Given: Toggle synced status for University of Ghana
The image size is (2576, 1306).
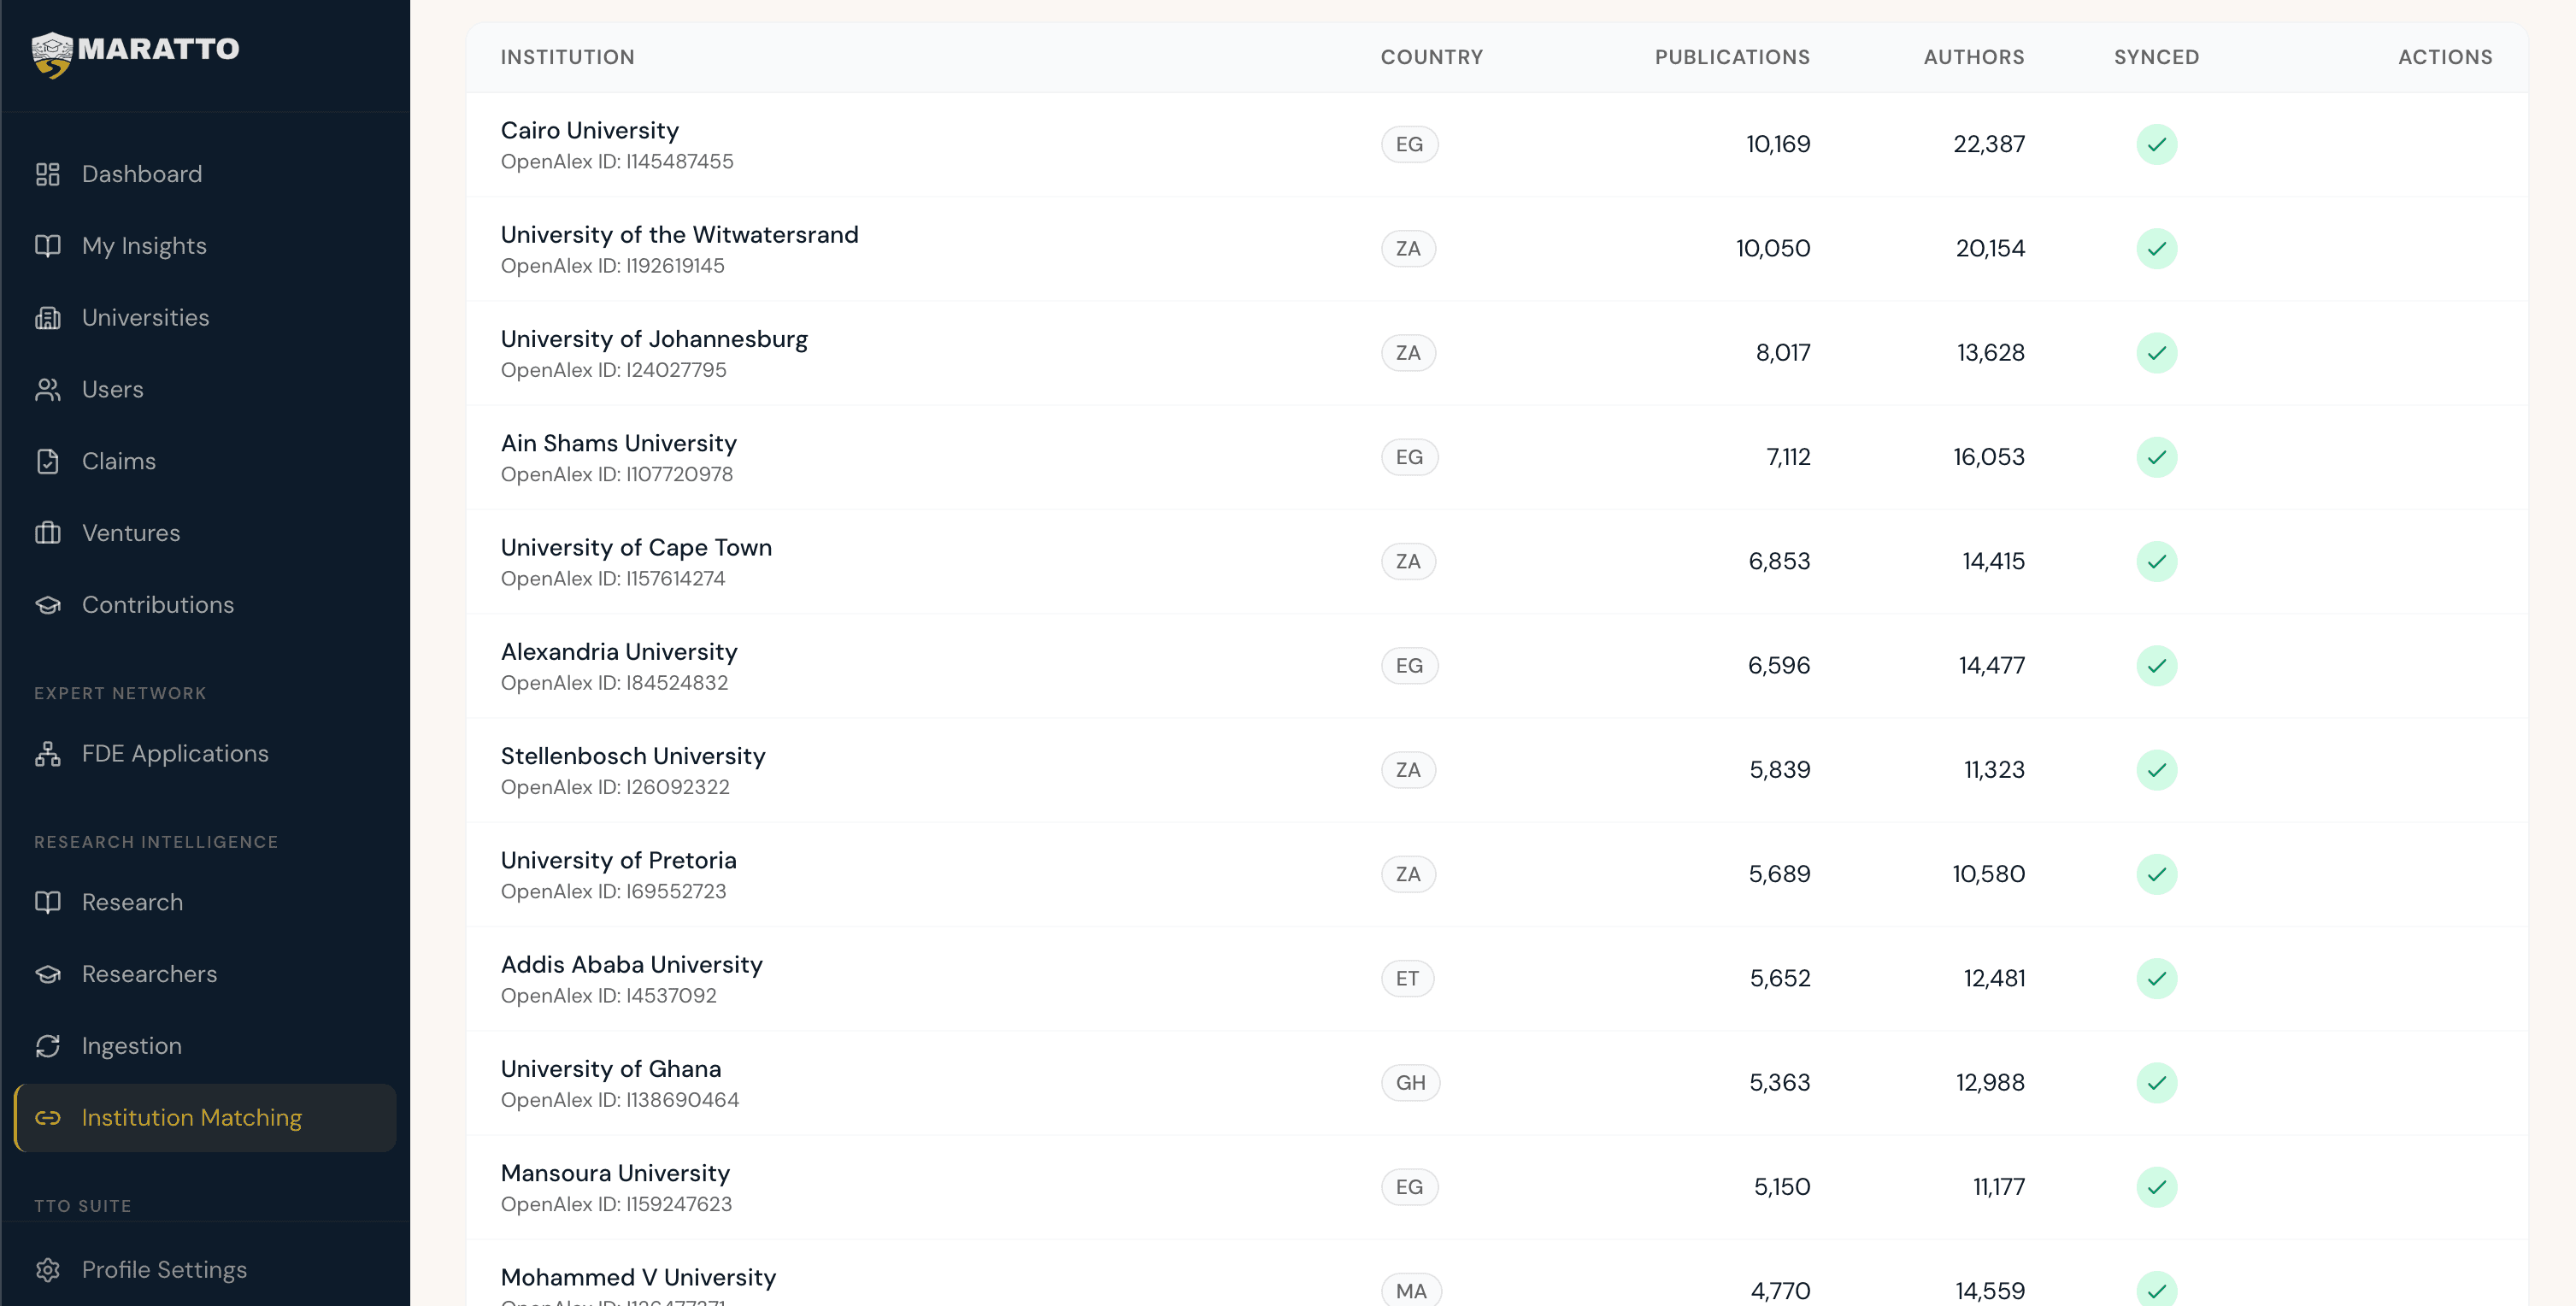Looking at the screenshot, I should [x=2157, y=1082].
